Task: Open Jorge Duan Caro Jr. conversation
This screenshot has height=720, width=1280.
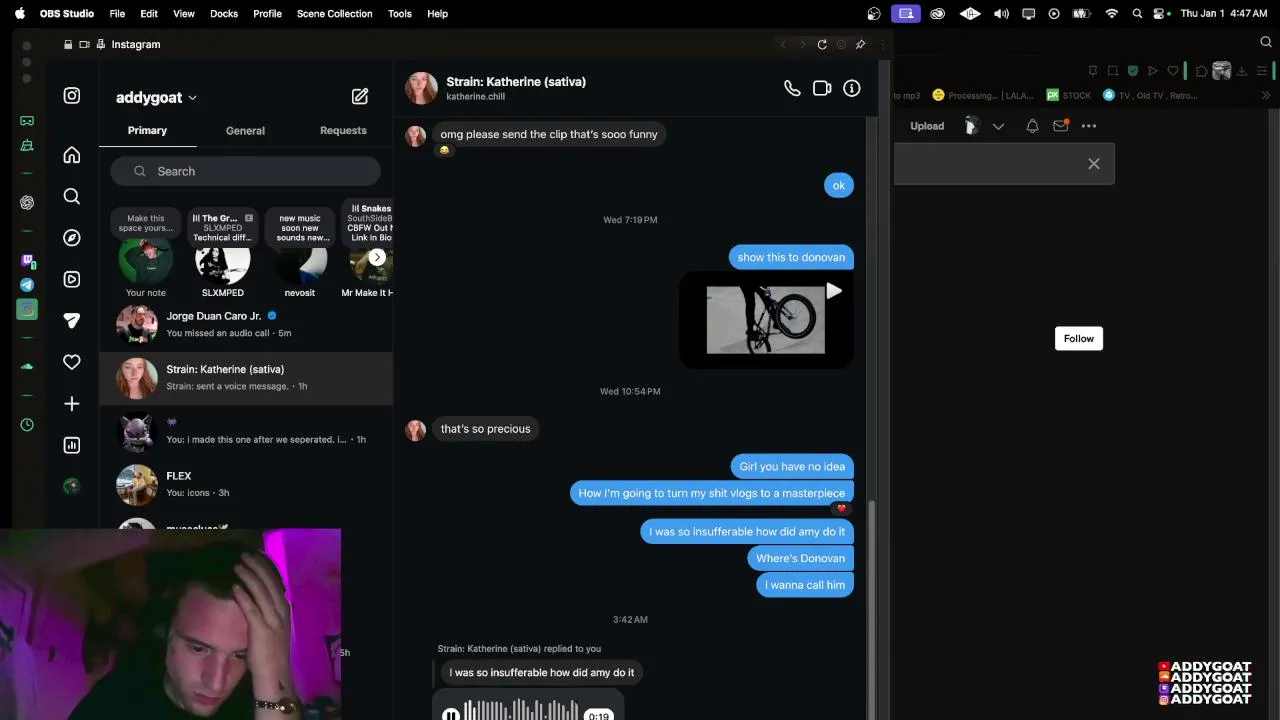Action: 246,324
